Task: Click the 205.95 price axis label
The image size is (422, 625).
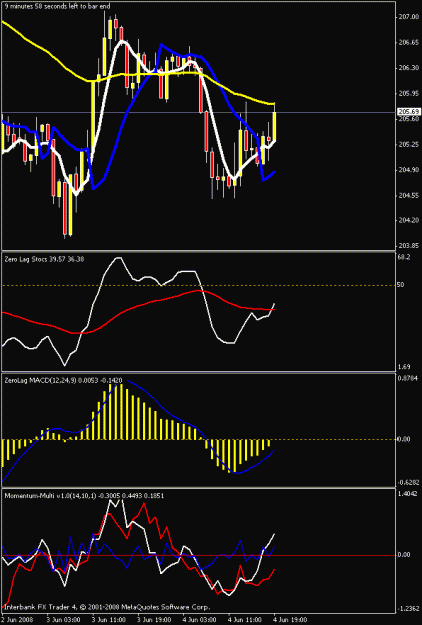Action: (x=408, y=94)
